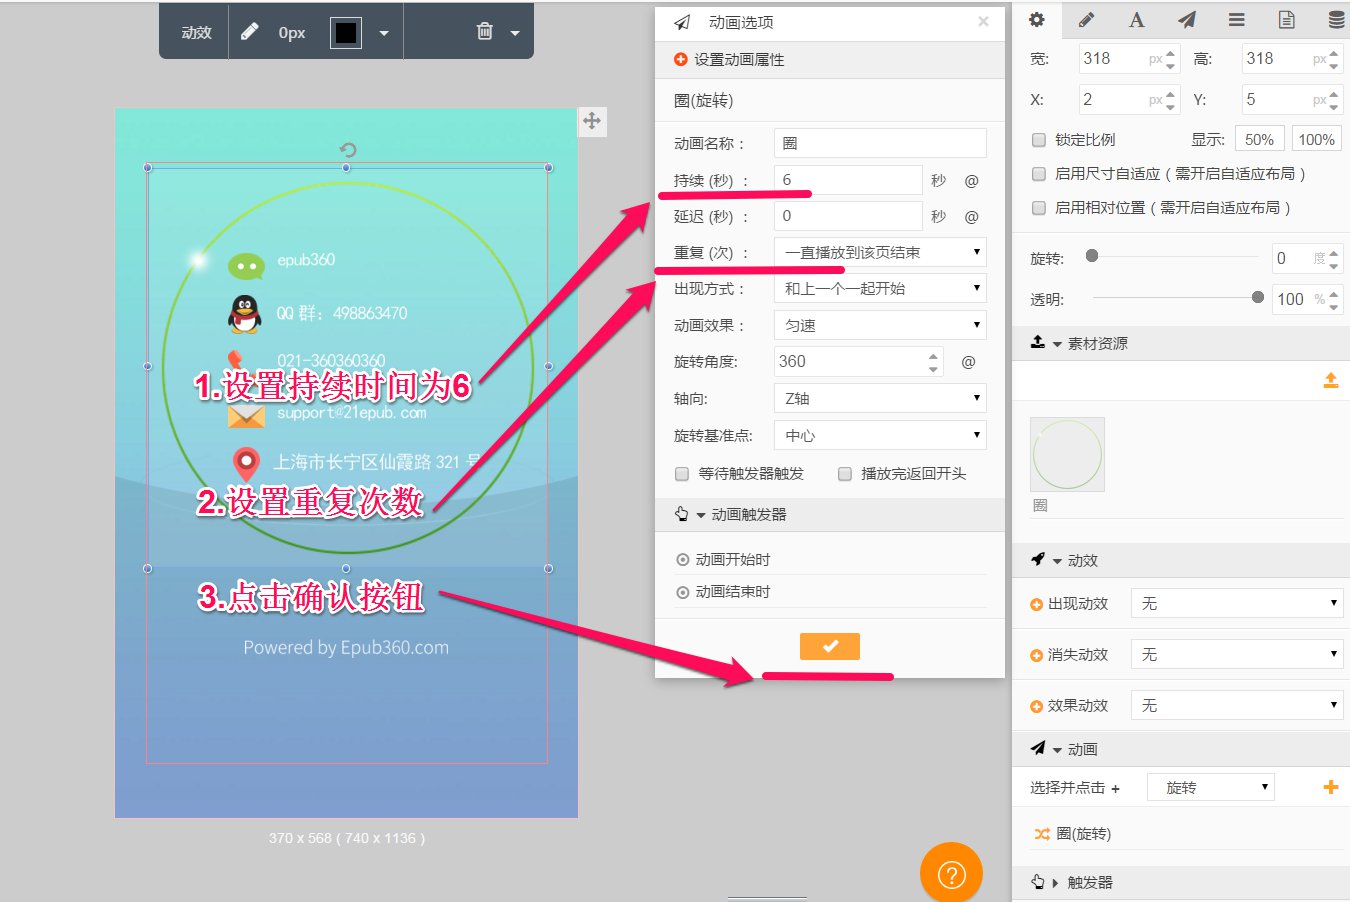Open the 动效 toolbar button

pos(196,33)
